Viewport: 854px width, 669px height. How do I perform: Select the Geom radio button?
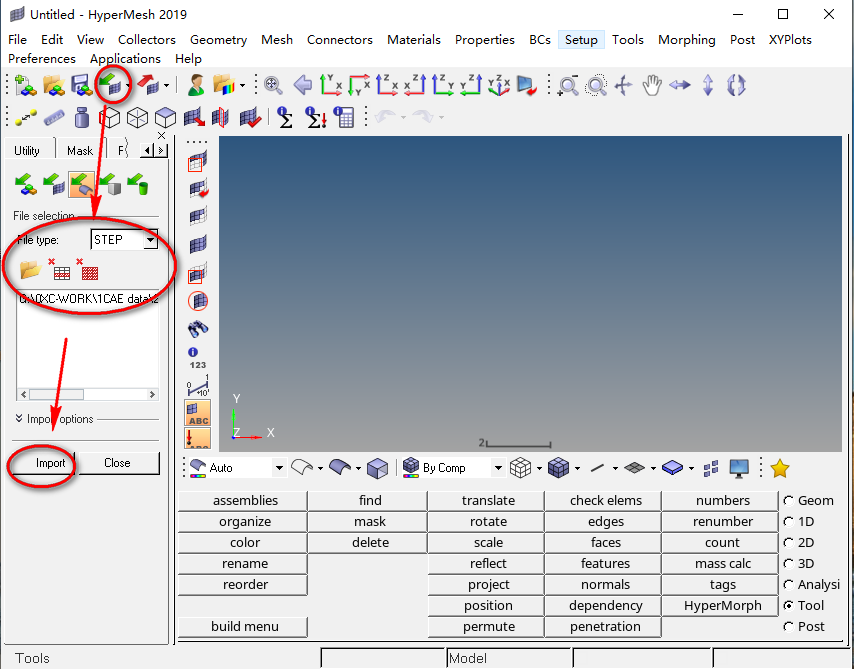(789, 500)
